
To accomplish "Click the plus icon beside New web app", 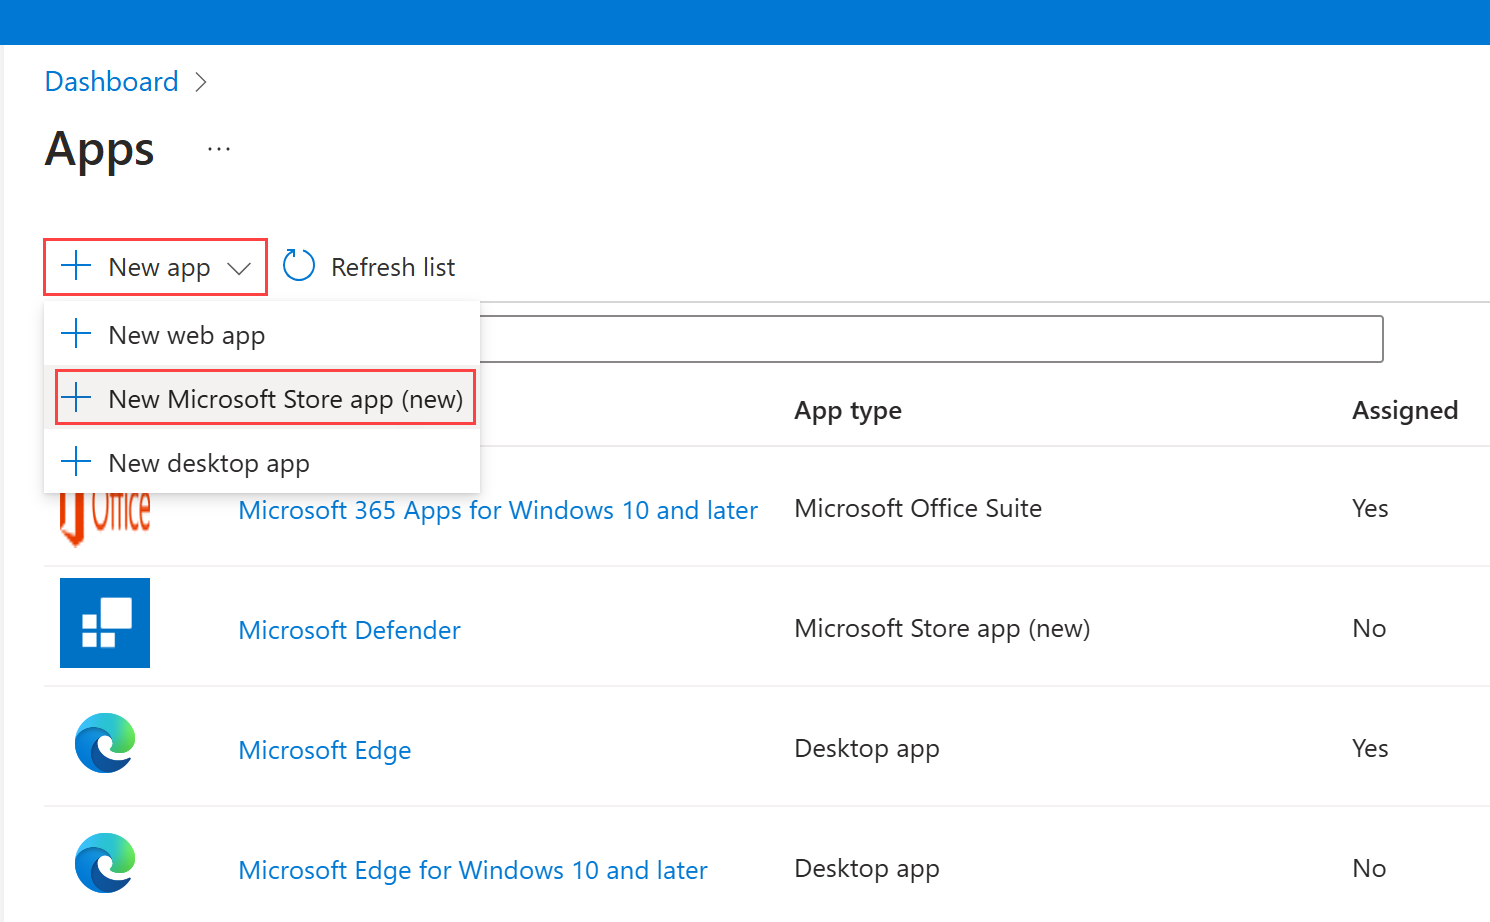I will pos(75,334).
